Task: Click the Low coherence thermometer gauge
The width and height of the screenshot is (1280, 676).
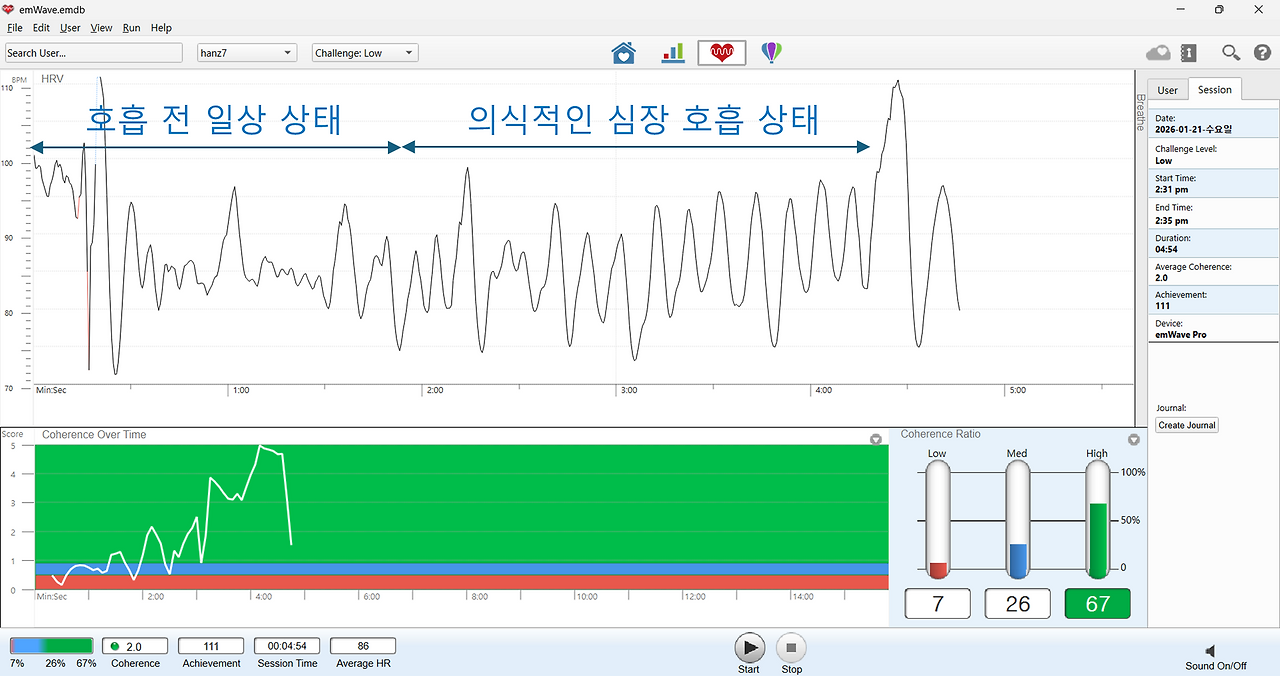Action: tap(937, 520)
